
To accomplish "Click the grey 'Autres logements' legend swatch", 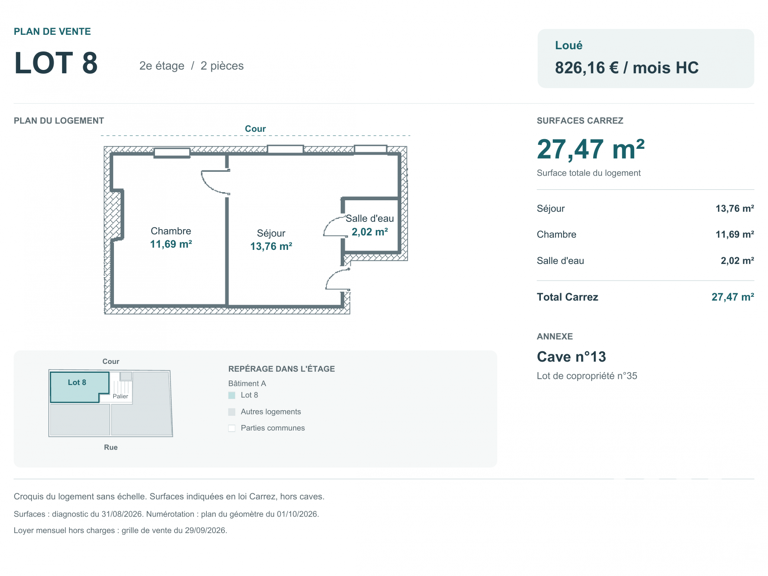I will coord(232,412).
